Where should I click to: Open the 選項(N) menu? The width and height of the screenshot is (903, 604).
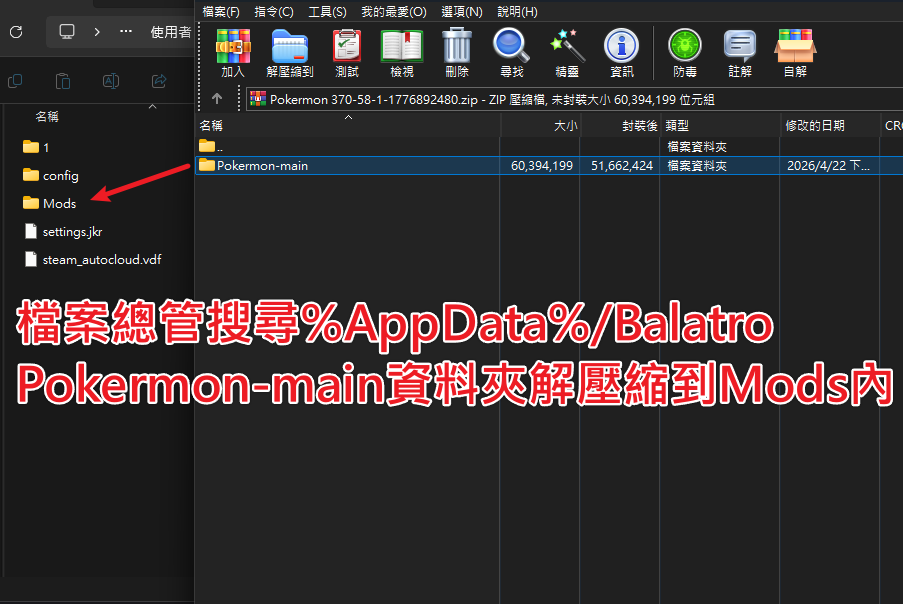461,12
